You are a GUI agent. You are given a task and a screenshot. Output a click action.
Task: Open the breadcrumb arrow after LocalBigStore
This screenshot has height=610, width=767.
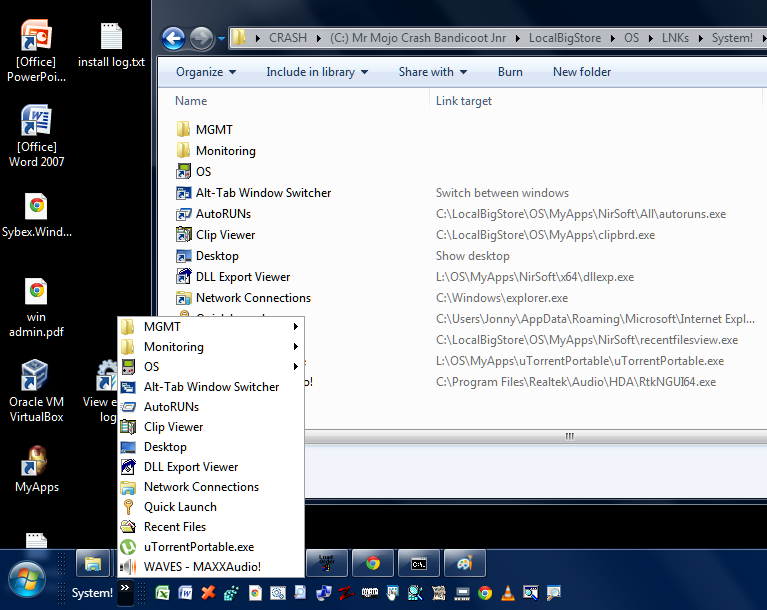[612, 38]
